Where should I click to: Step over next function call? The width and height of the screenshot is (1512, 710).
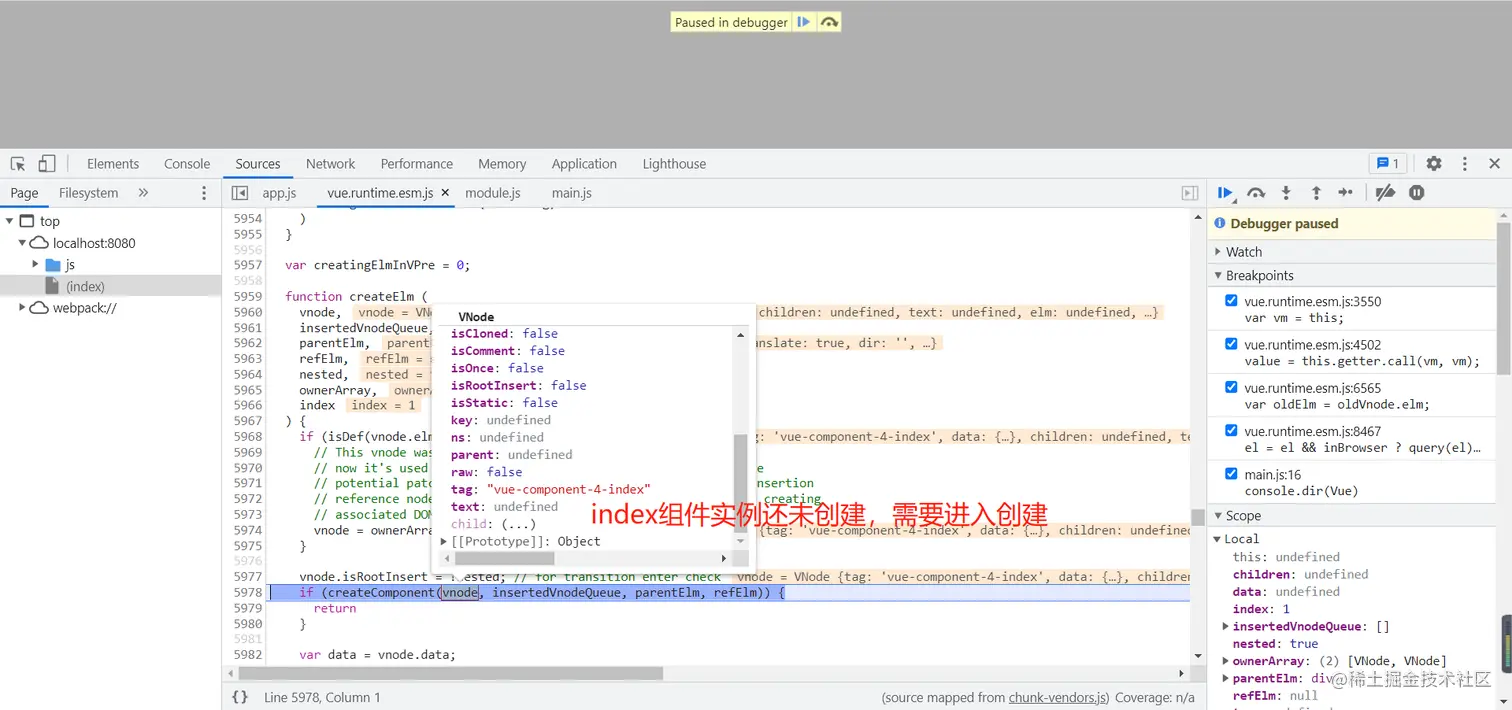click(1256, 193)
